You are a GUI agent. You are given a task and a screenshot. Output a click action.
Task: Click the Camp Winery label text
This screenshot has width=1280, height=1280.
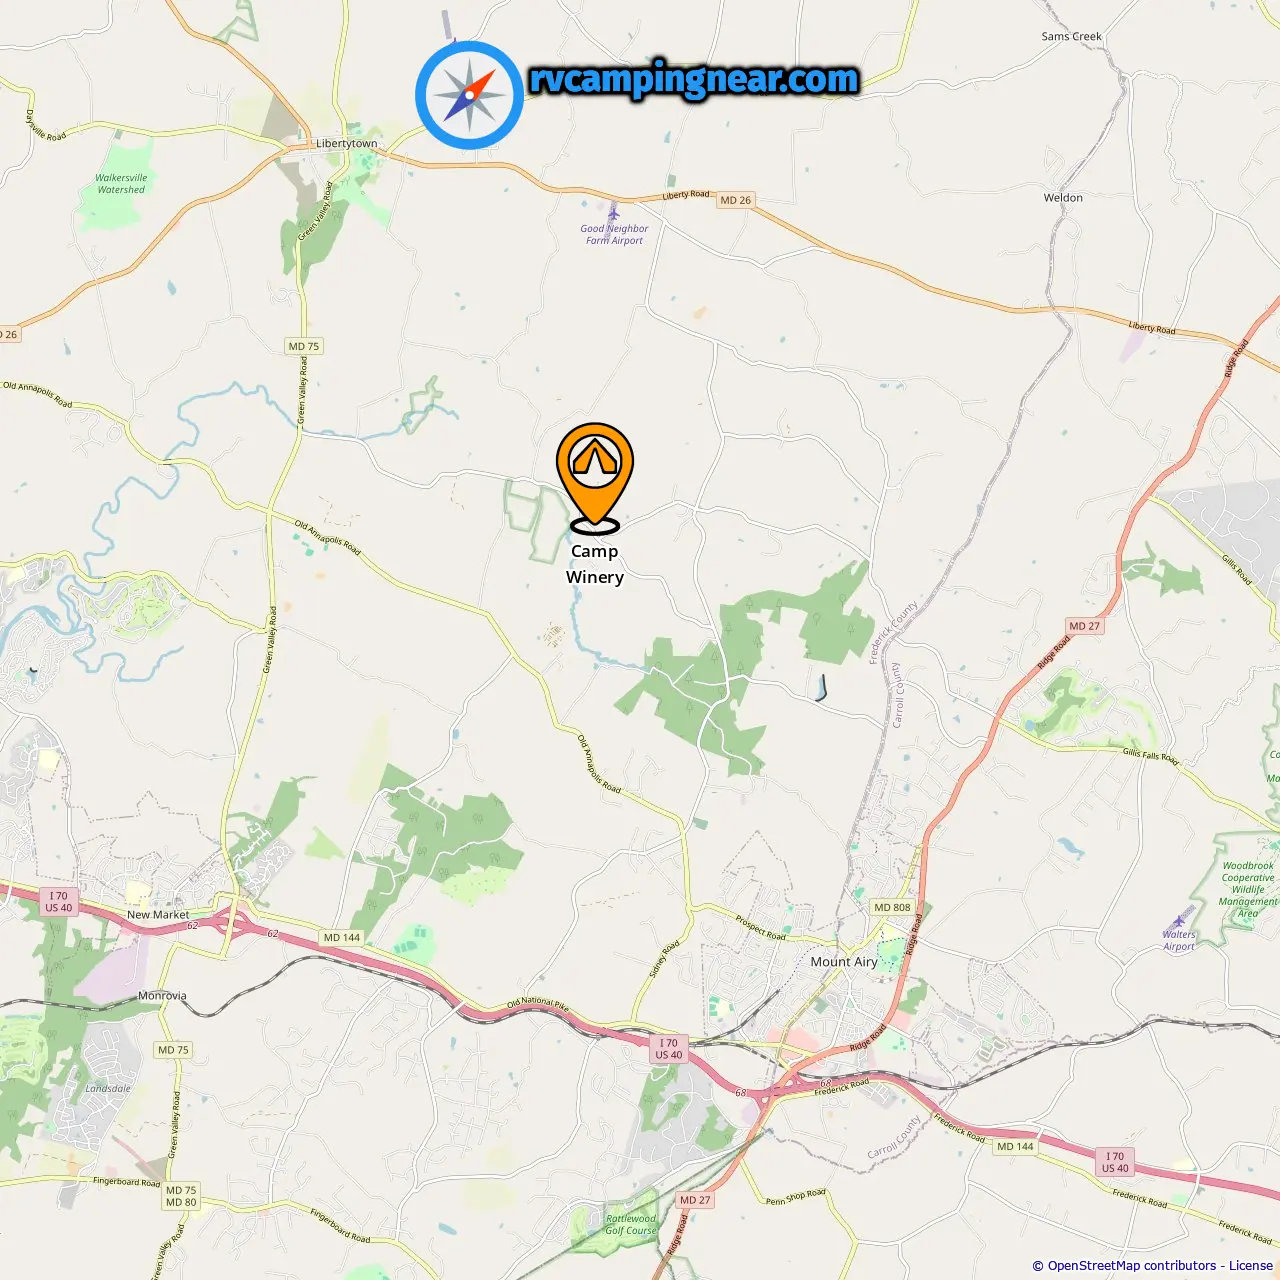(x=595, y=564)
